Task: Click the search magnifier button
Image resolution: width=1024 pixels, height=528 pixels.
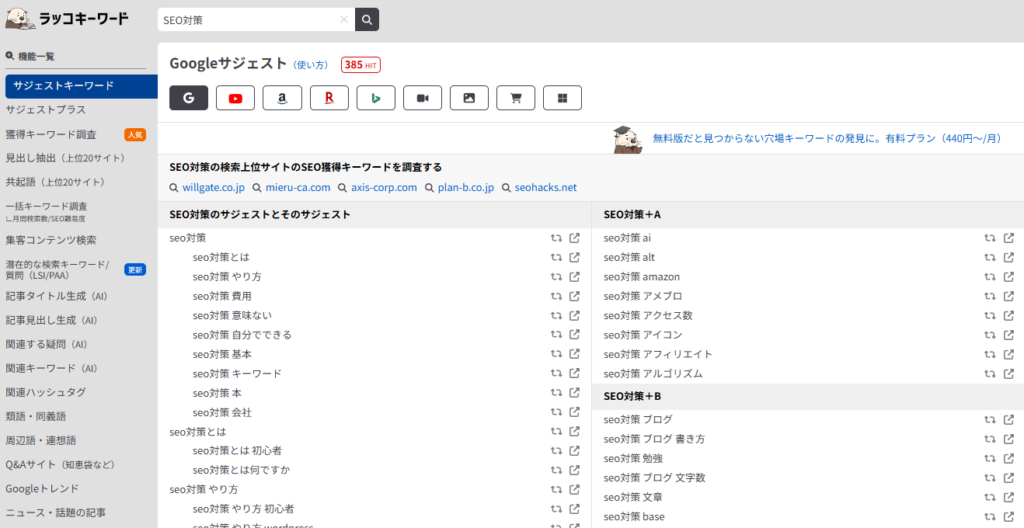Action: pyautogui.click(x=367, y=20)
